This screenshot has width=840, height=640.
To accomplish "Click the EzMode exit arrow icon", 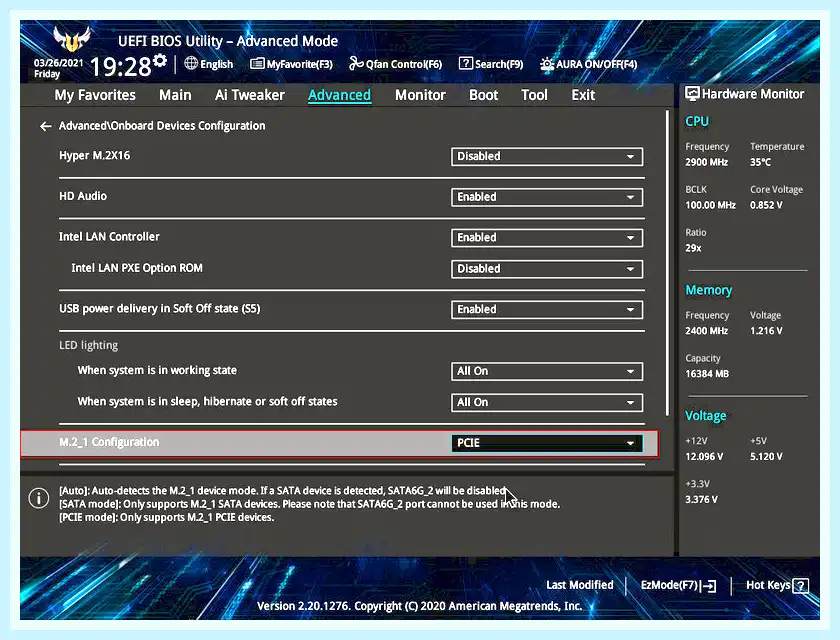I will point(708,586).
